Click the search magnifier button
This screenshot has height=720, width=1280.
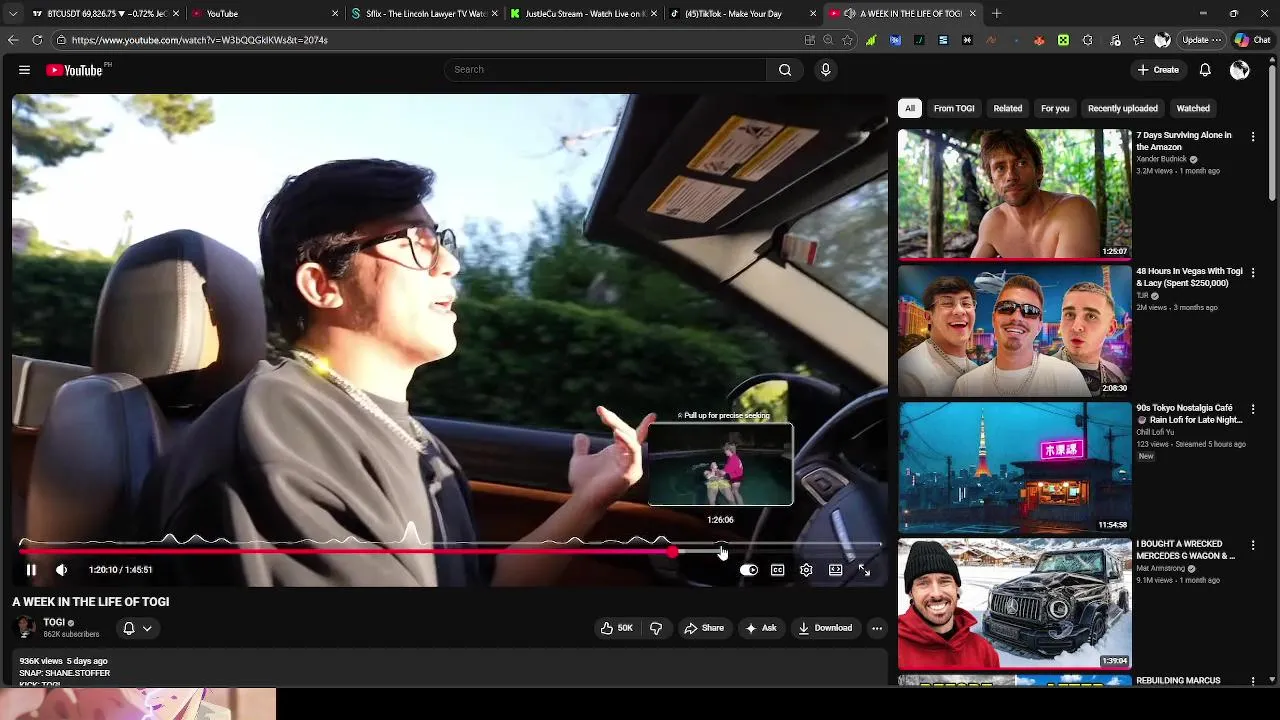tap(785, 70)
